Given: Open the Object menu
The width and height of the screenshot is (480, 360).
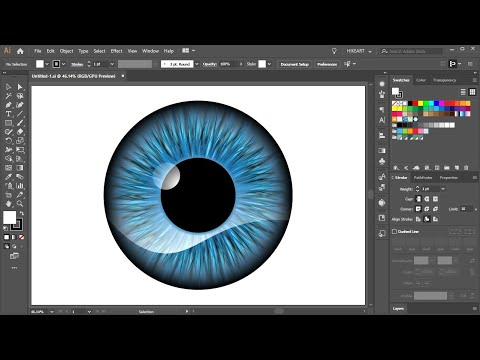Looking at the screenshot, I should [x=66, y=51].
